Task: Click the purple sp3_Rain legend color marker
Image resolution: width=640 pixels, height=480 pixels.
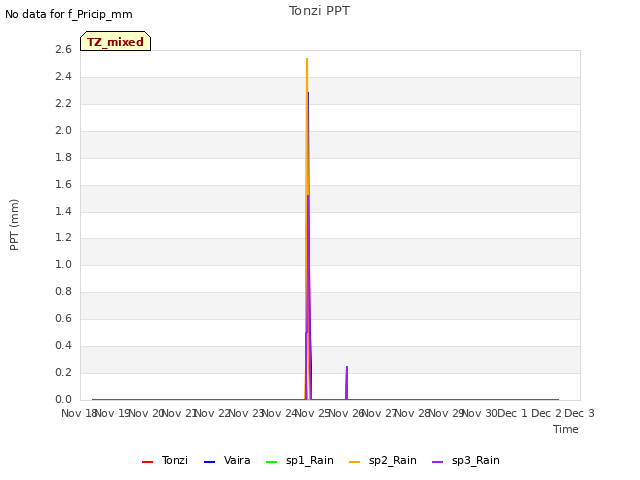Action: point(438,462)
